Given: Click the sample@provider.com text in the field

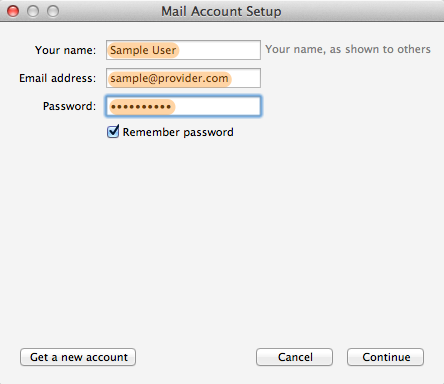Looking at the screenshot, I should tap(169, 79).
